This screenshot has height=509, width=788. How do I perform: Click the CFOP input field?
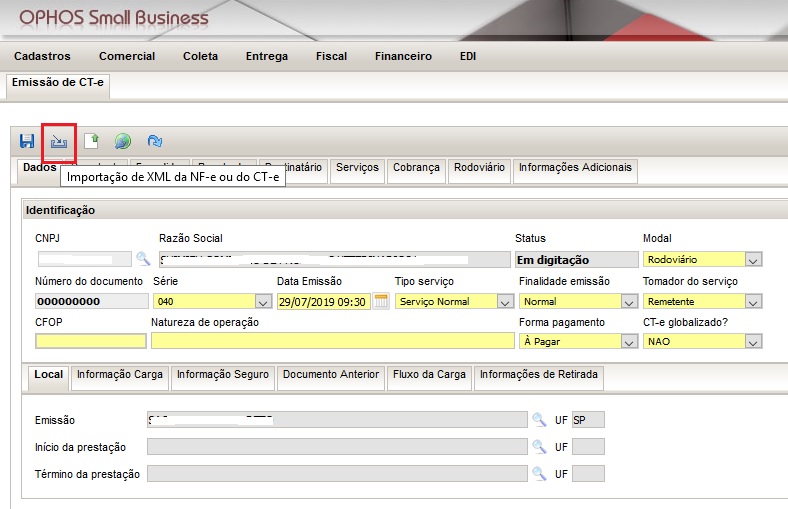(90, 341)
